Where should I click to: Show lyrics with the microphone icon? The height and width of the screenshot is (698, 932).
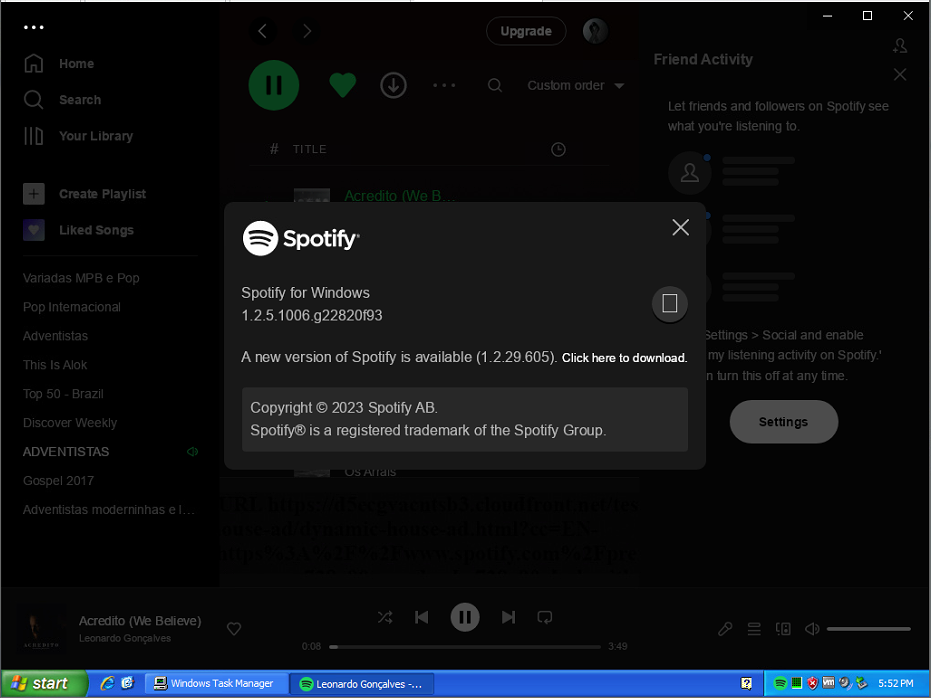725,629
